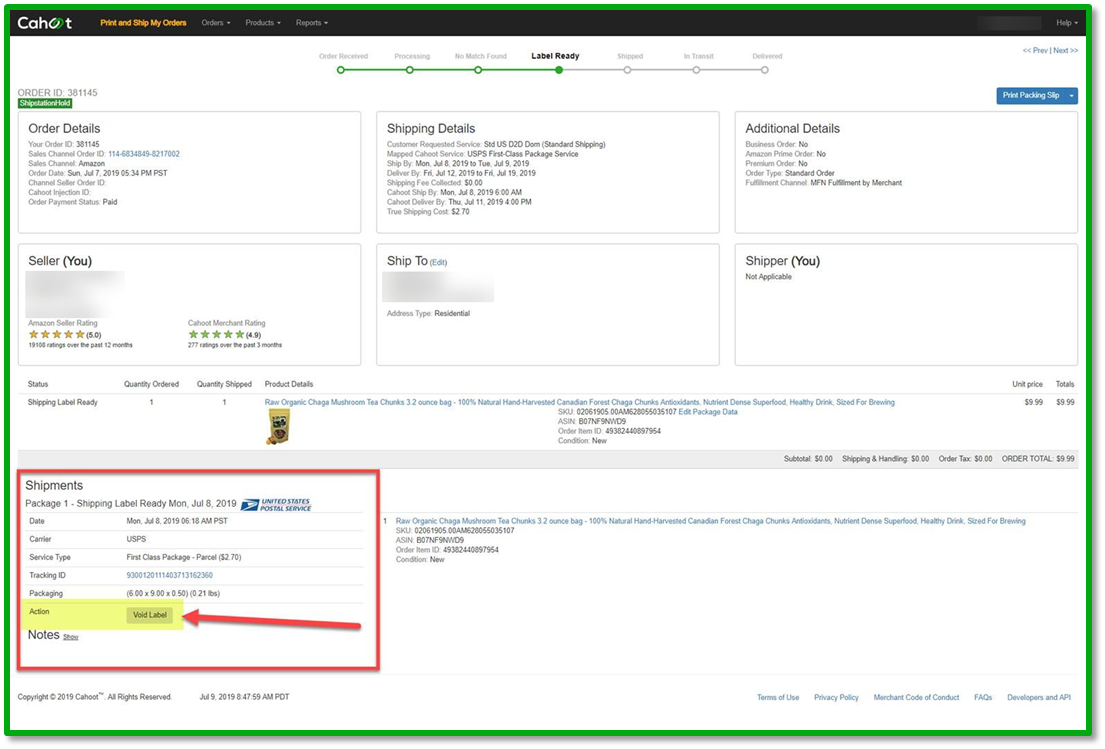Open the Orders menu
1105x749 pixels.
[x=216, y=23]
